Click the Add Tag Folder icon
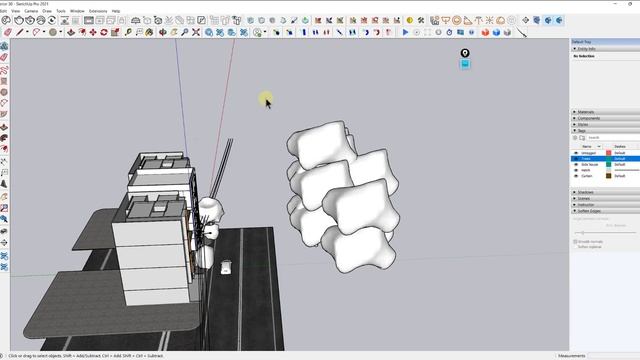The height and width of the screenshot is (360, 640). coord(582,138)
